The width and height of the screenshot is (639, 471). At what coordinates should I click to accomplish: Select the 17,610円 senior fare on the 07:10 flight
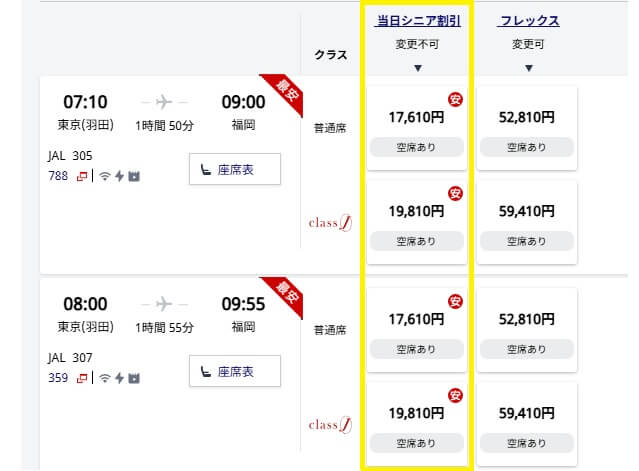tap(416, 128)
